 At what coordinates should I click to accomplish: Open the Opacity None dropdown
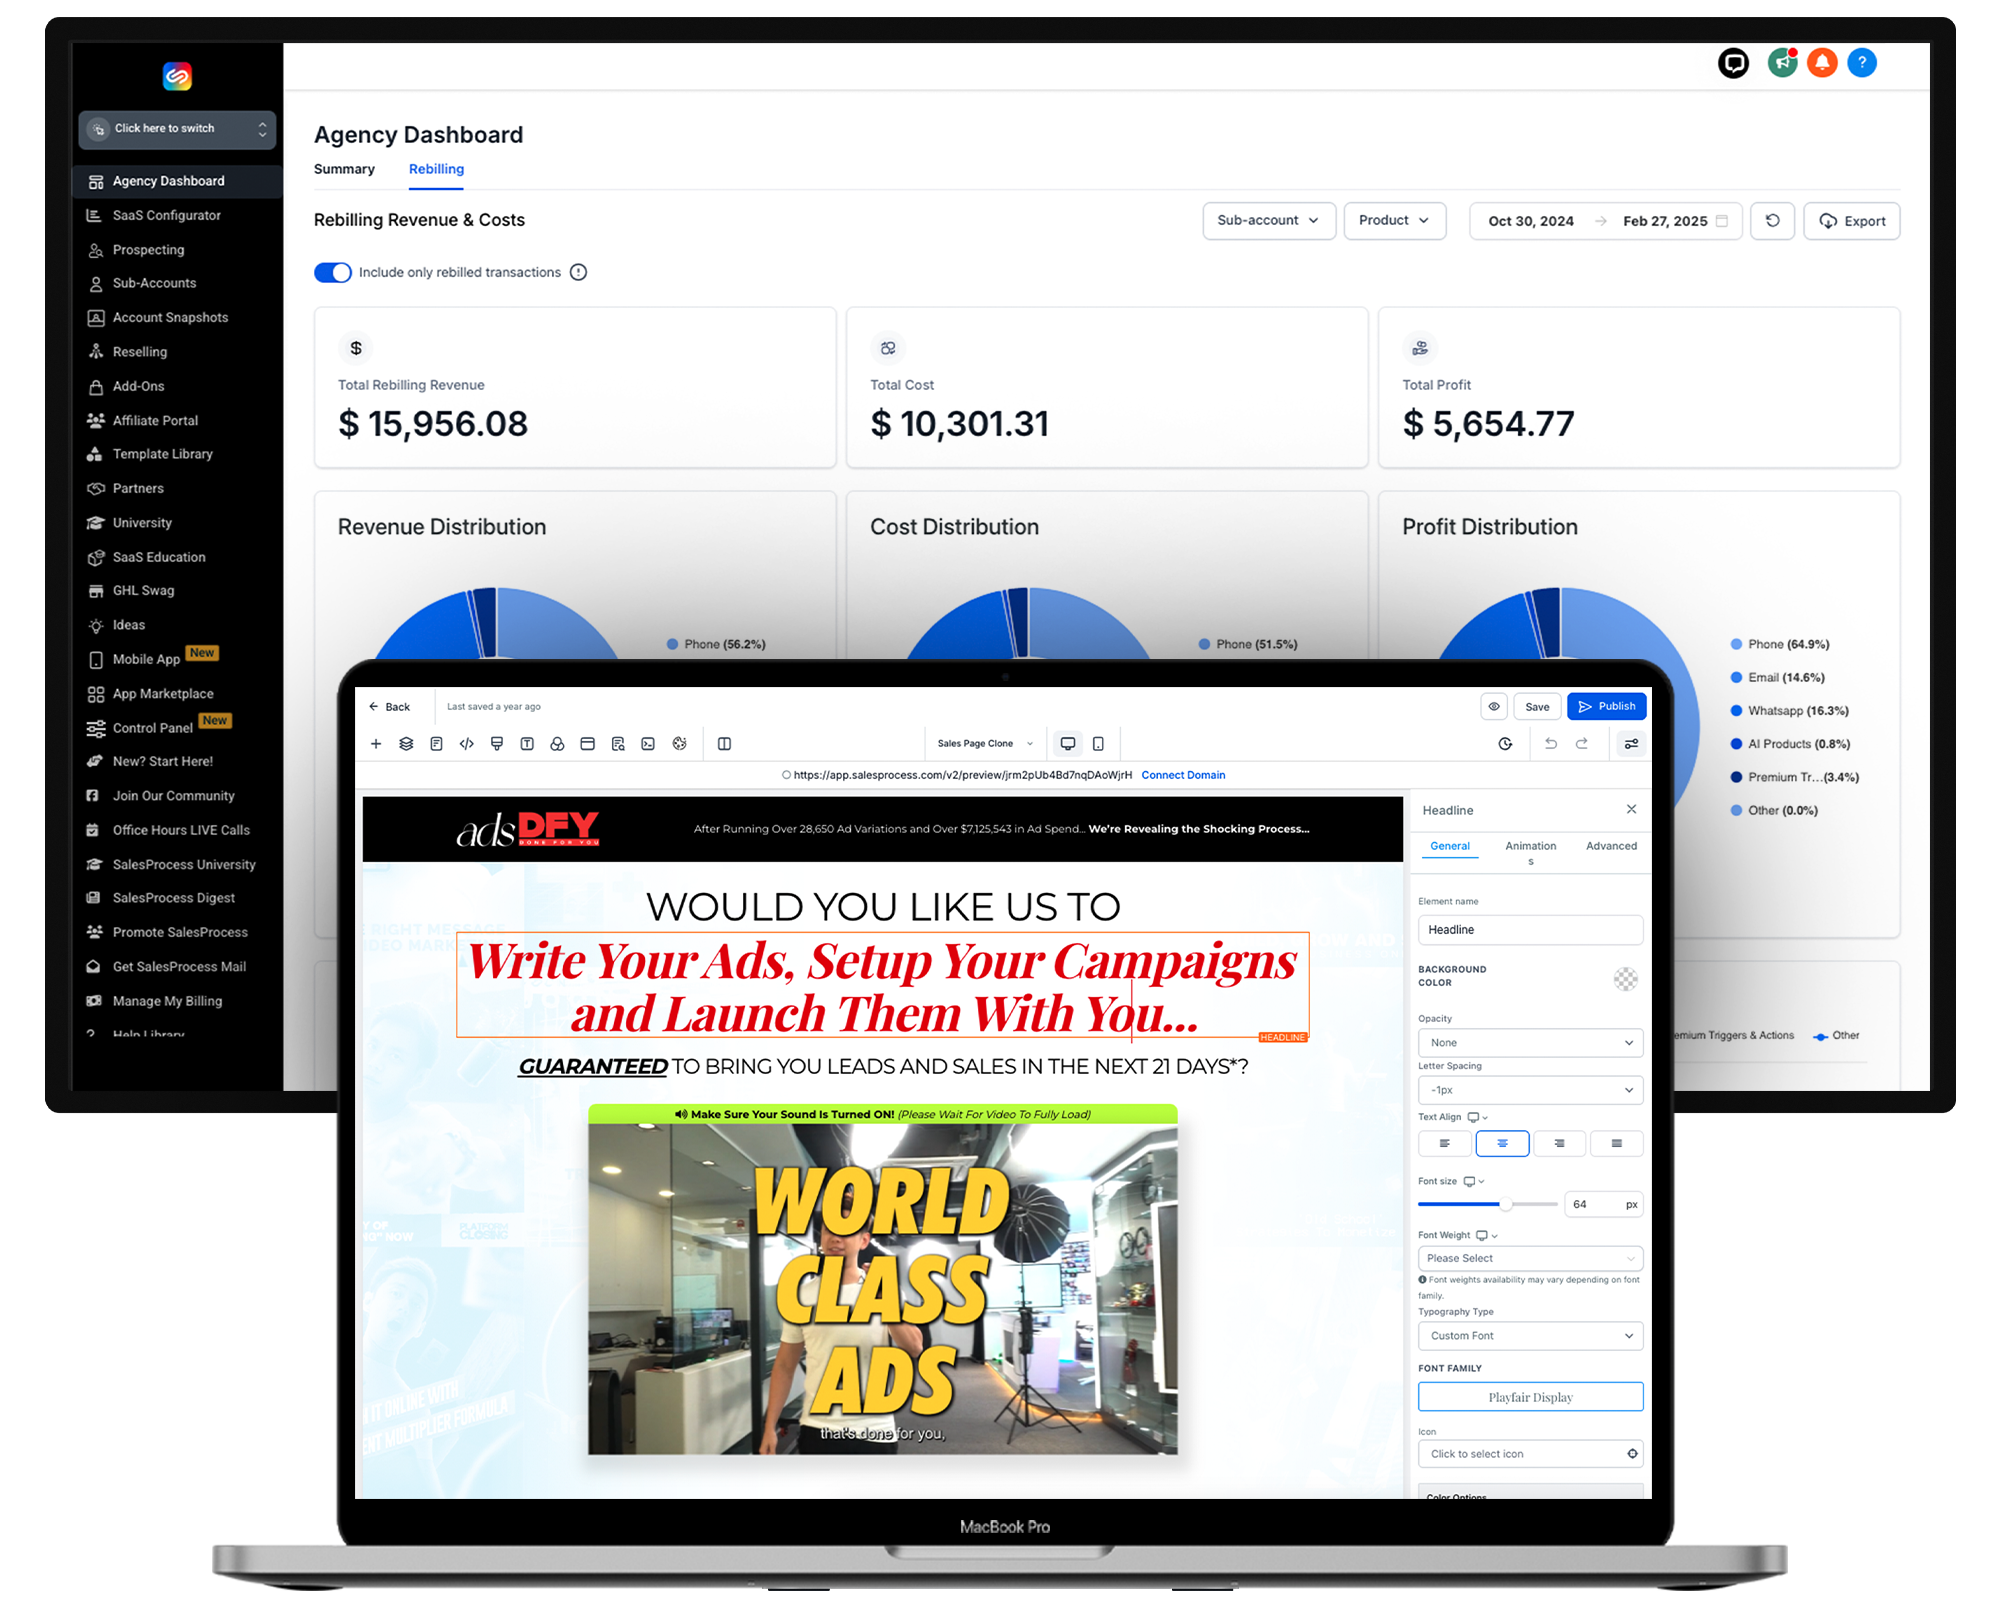1530,1043
